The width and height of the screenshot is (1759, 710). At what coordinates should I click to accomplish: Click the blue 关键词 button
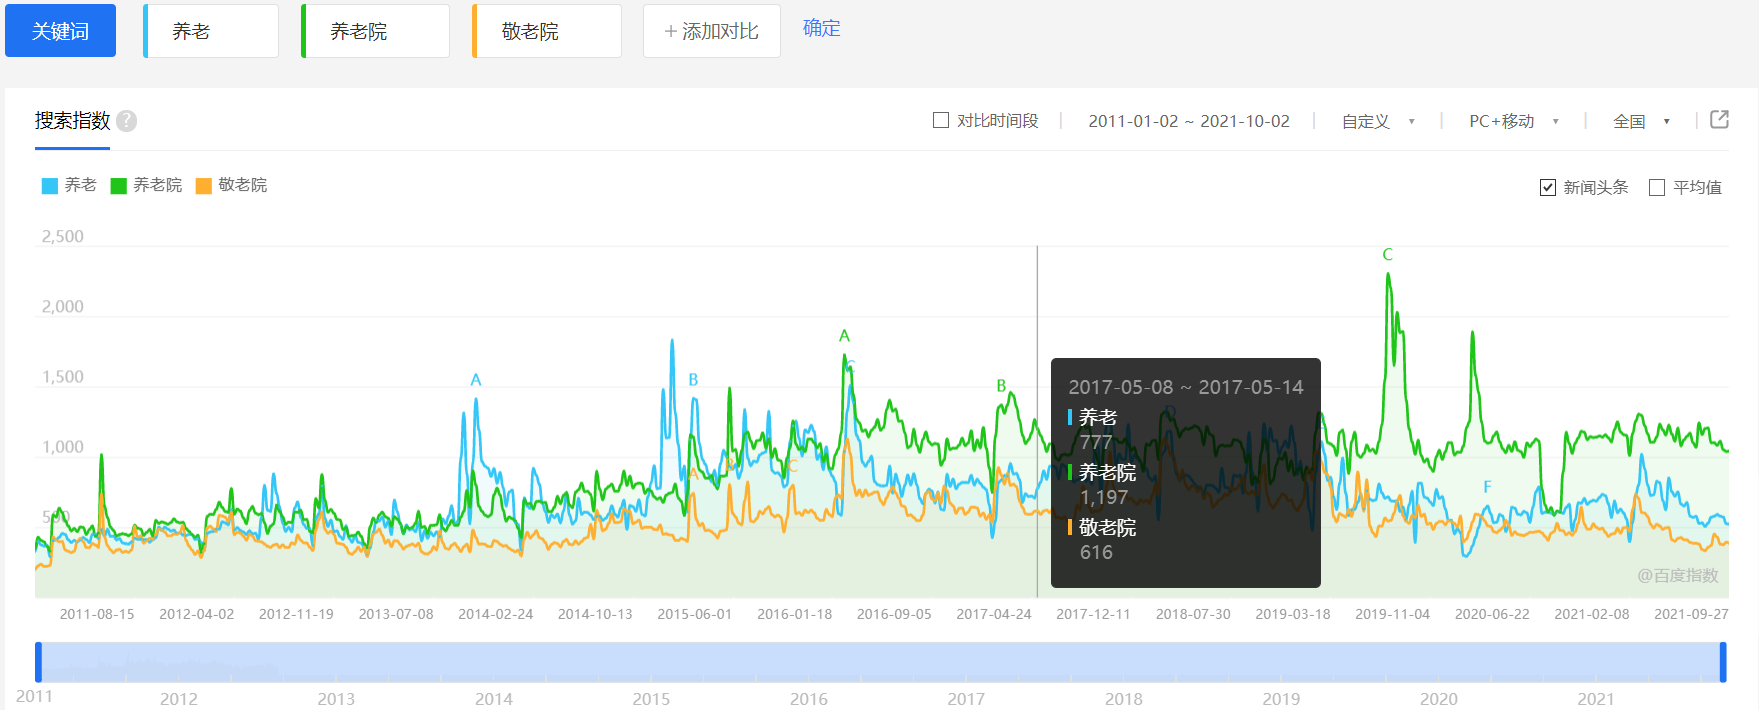pos(60,31)
